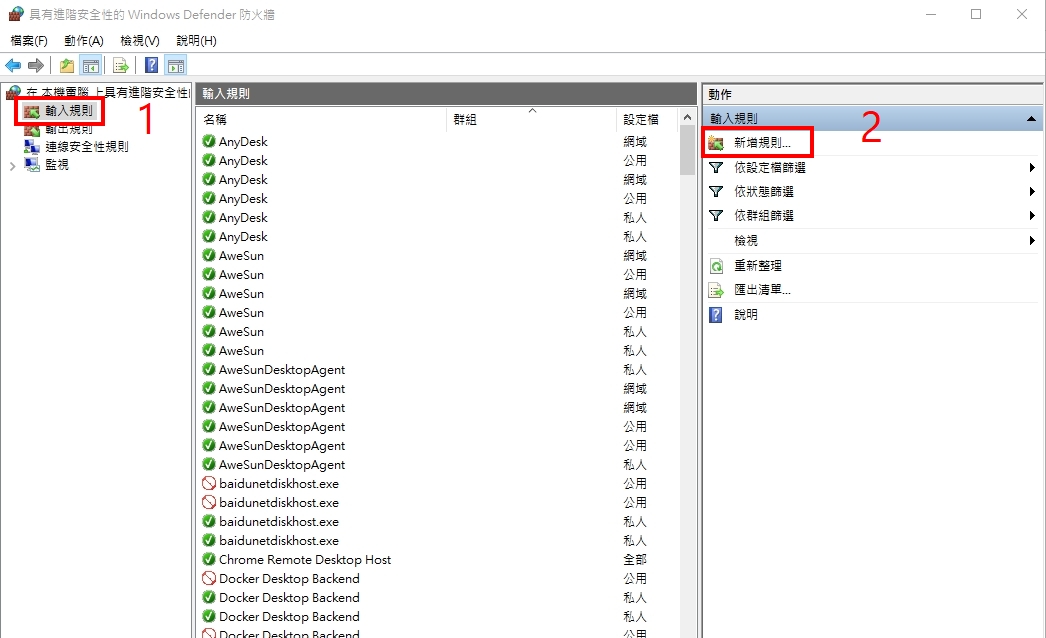Screen dimensions: 1046x638
Task: Open the 動作(A) menu
Action: click(x=83, y=41)
